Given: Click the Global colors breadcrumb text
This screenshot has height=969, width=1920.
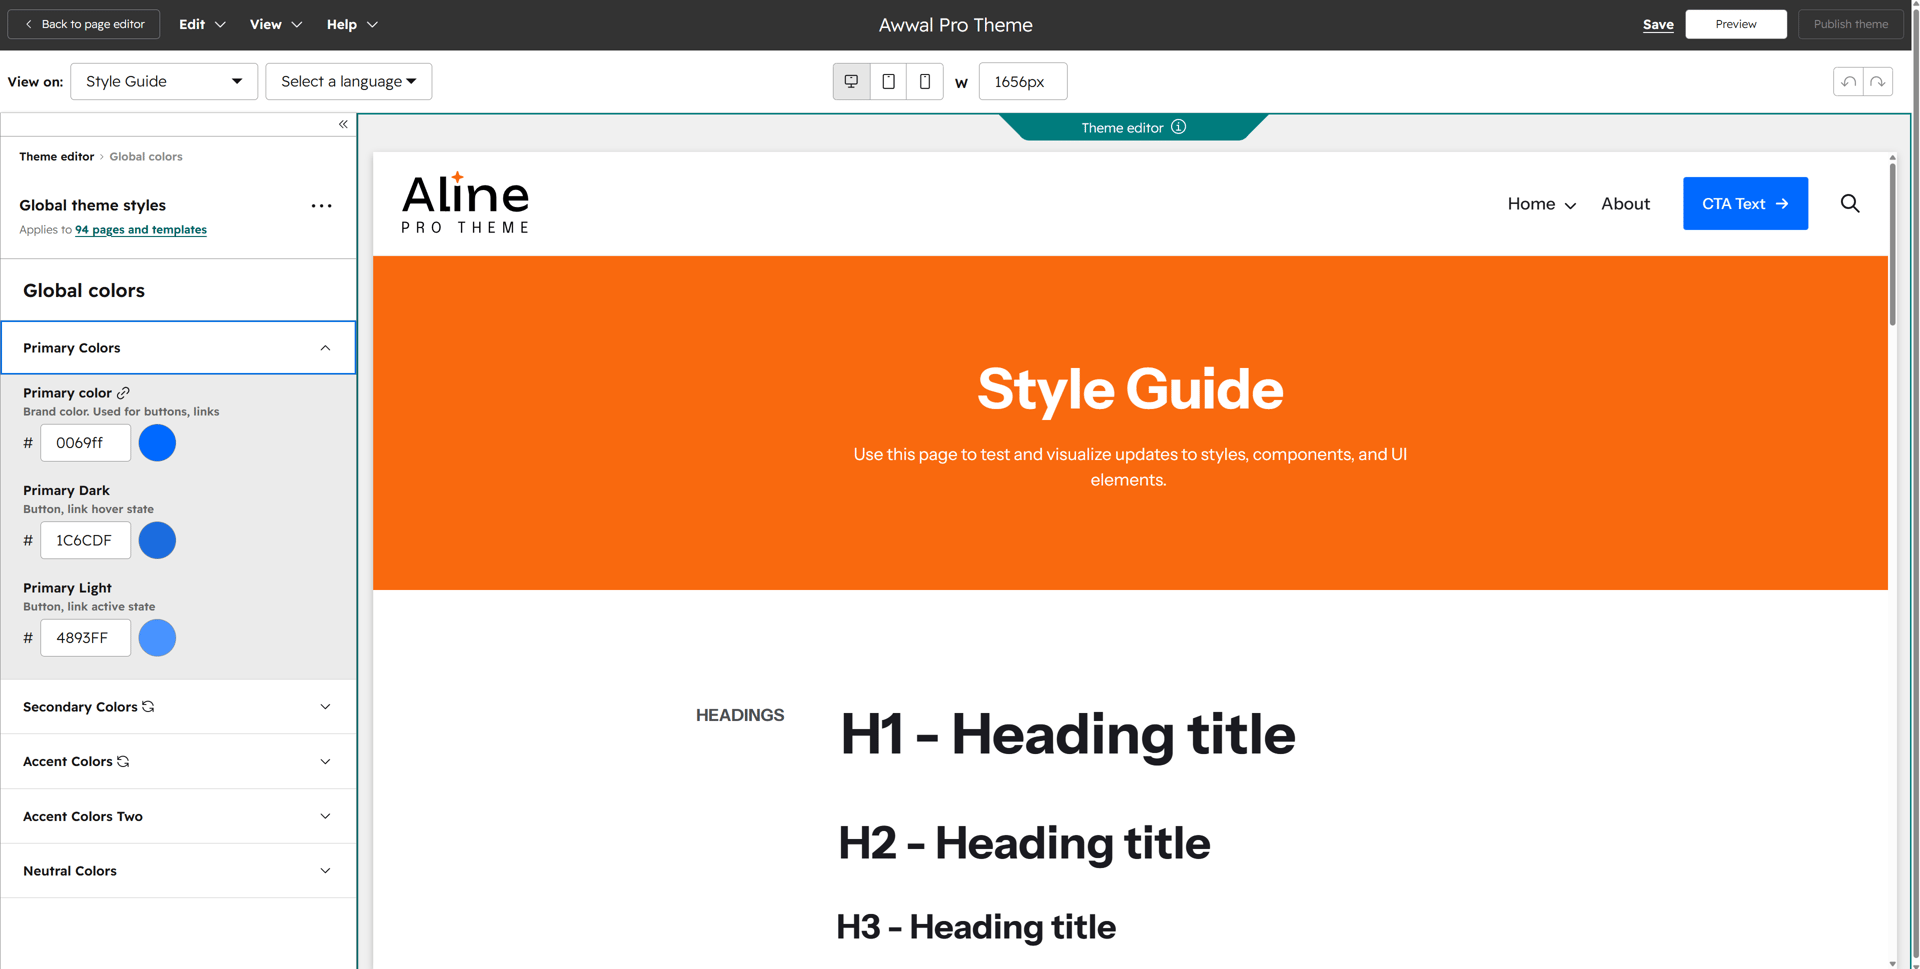Looking at the screenshot, I should tap(146, 157).
